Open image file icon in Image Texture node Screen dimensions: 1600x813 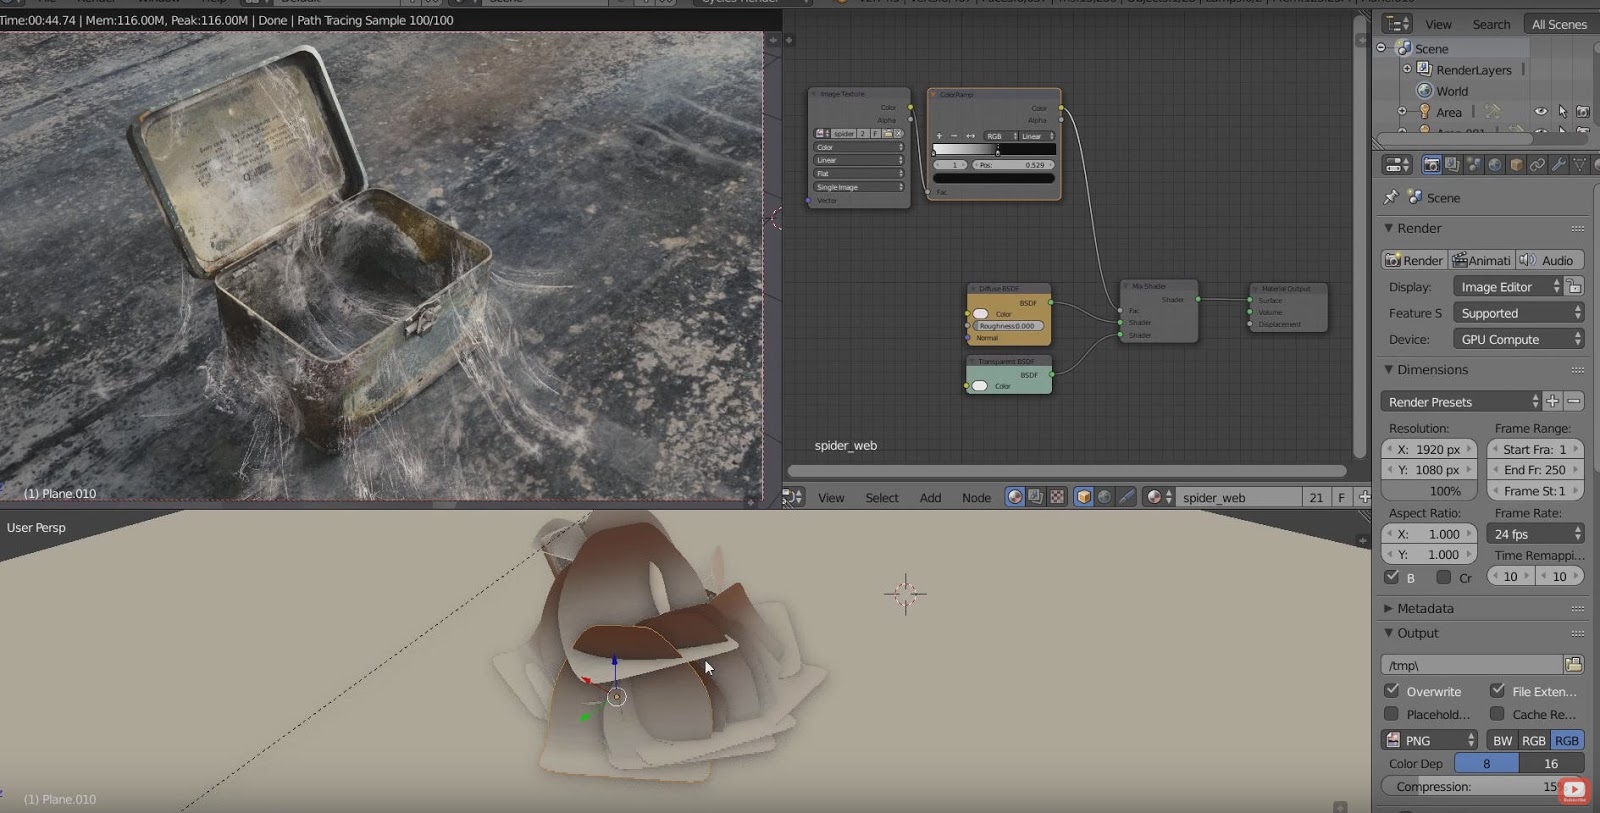pyautogui.click(x=887, y=133)
